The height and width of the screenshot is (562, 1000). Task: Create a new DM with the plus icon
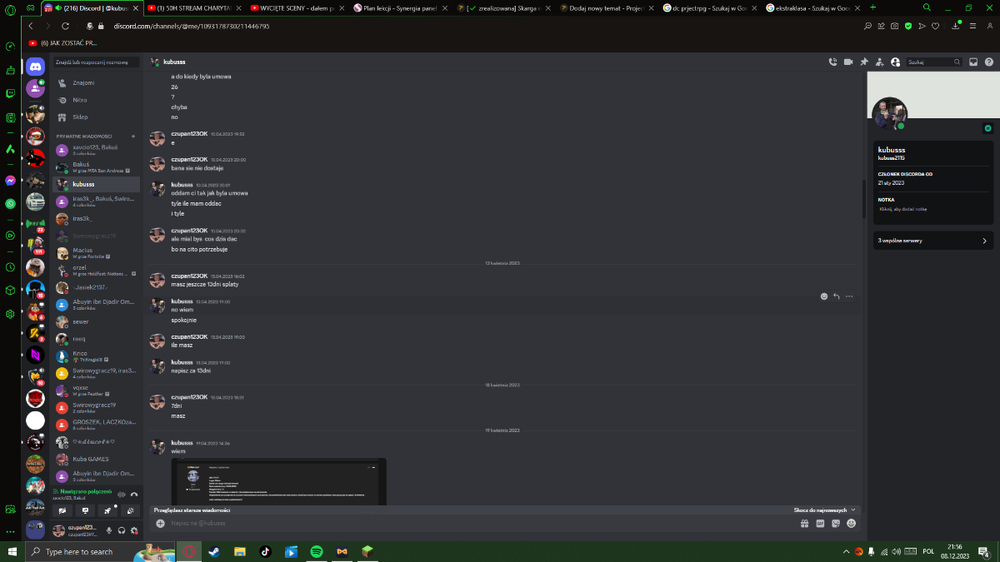tap(133, 136)
